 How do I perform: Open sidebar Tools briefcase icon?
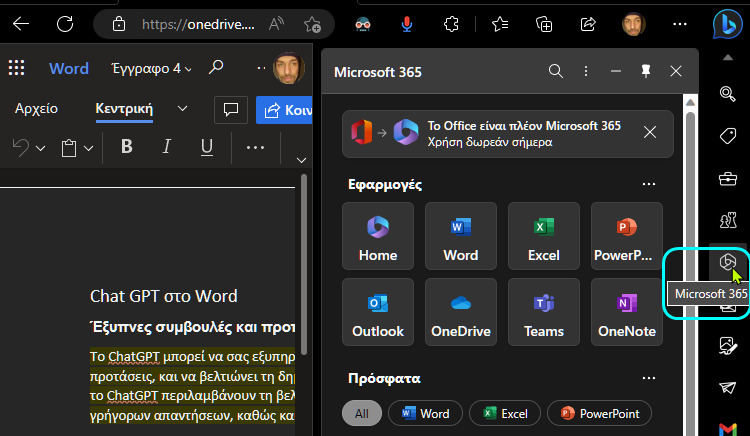pyautogui.click(x=728, y=179)
